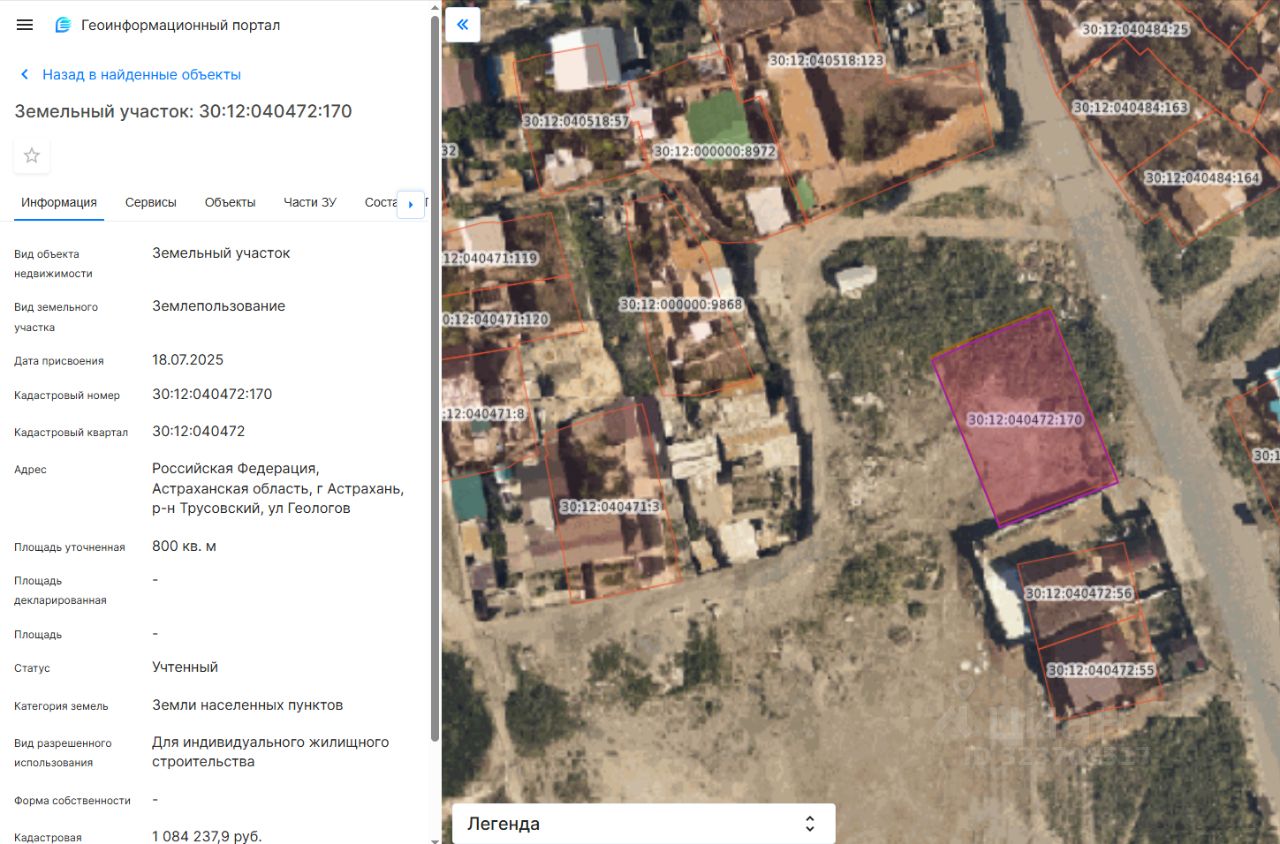Open the partially hidden Соста… tab
The image size is (1280, 844).
click(381, 202)
